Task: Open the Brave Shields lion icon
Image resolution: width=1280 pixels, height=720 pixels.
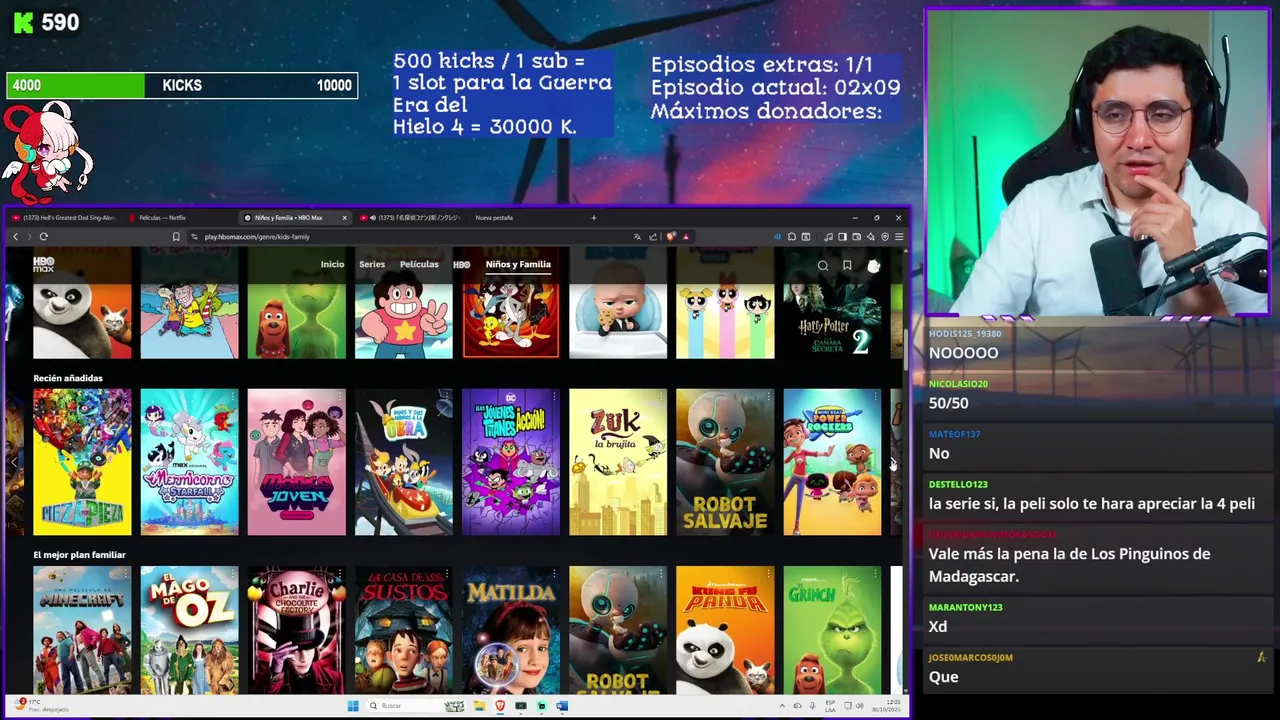Action: [x=671, y=237]
